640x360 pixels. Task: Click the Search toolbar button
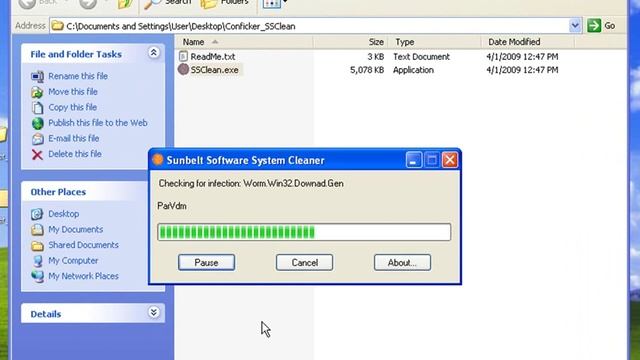[x=168, y=3]
